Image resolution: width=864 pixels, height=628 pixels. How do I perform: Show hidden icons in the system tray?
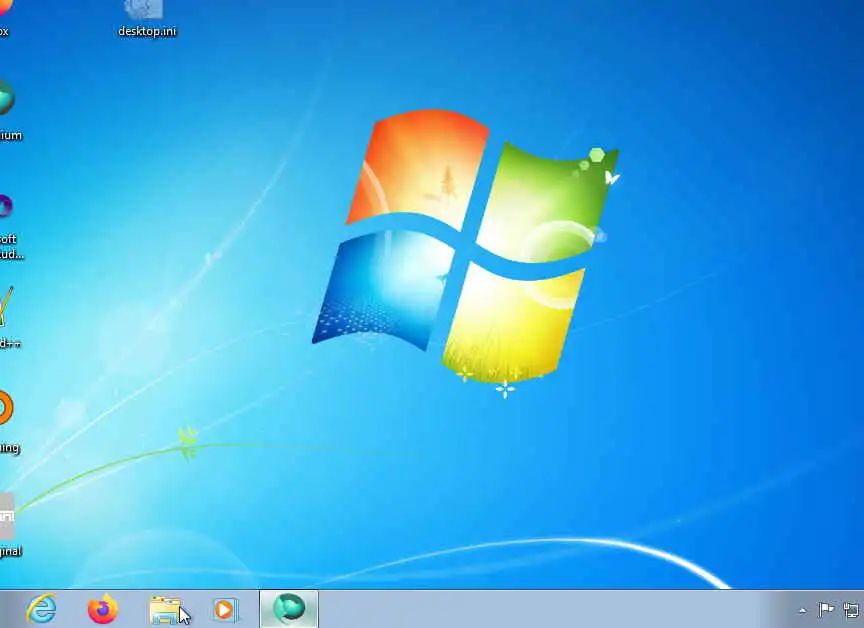click(802, 610)
